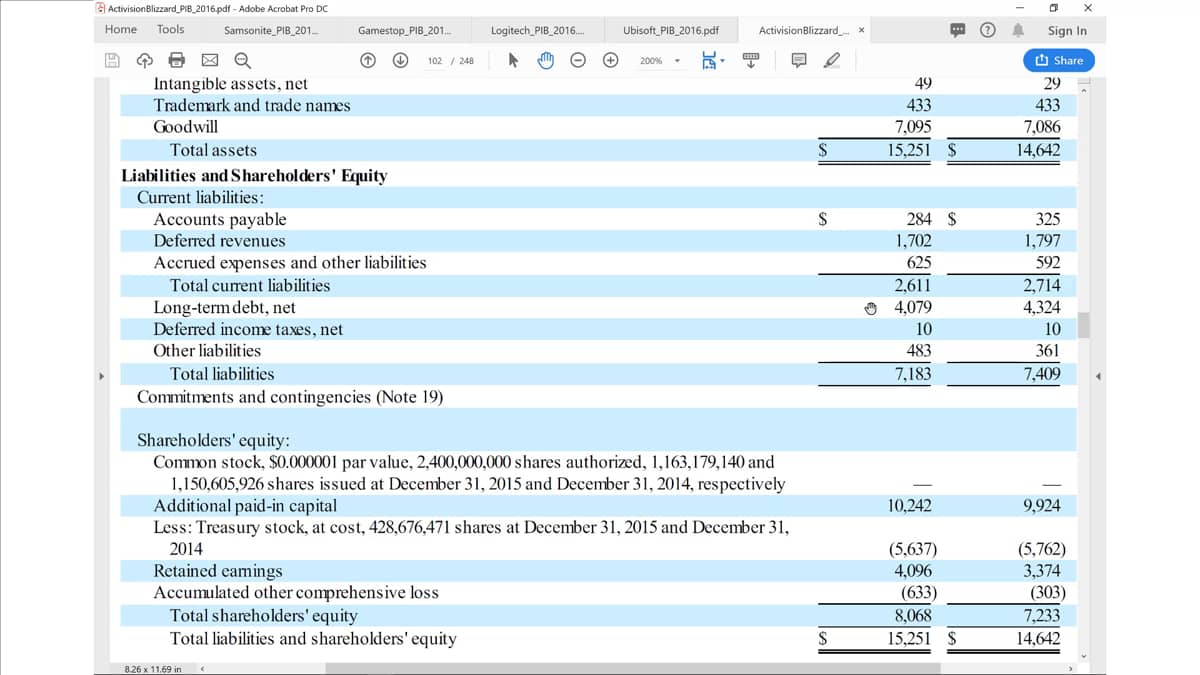Zoom in with plus icon
The width and height of the screenshot is (1200, 675).
(610, 61)
